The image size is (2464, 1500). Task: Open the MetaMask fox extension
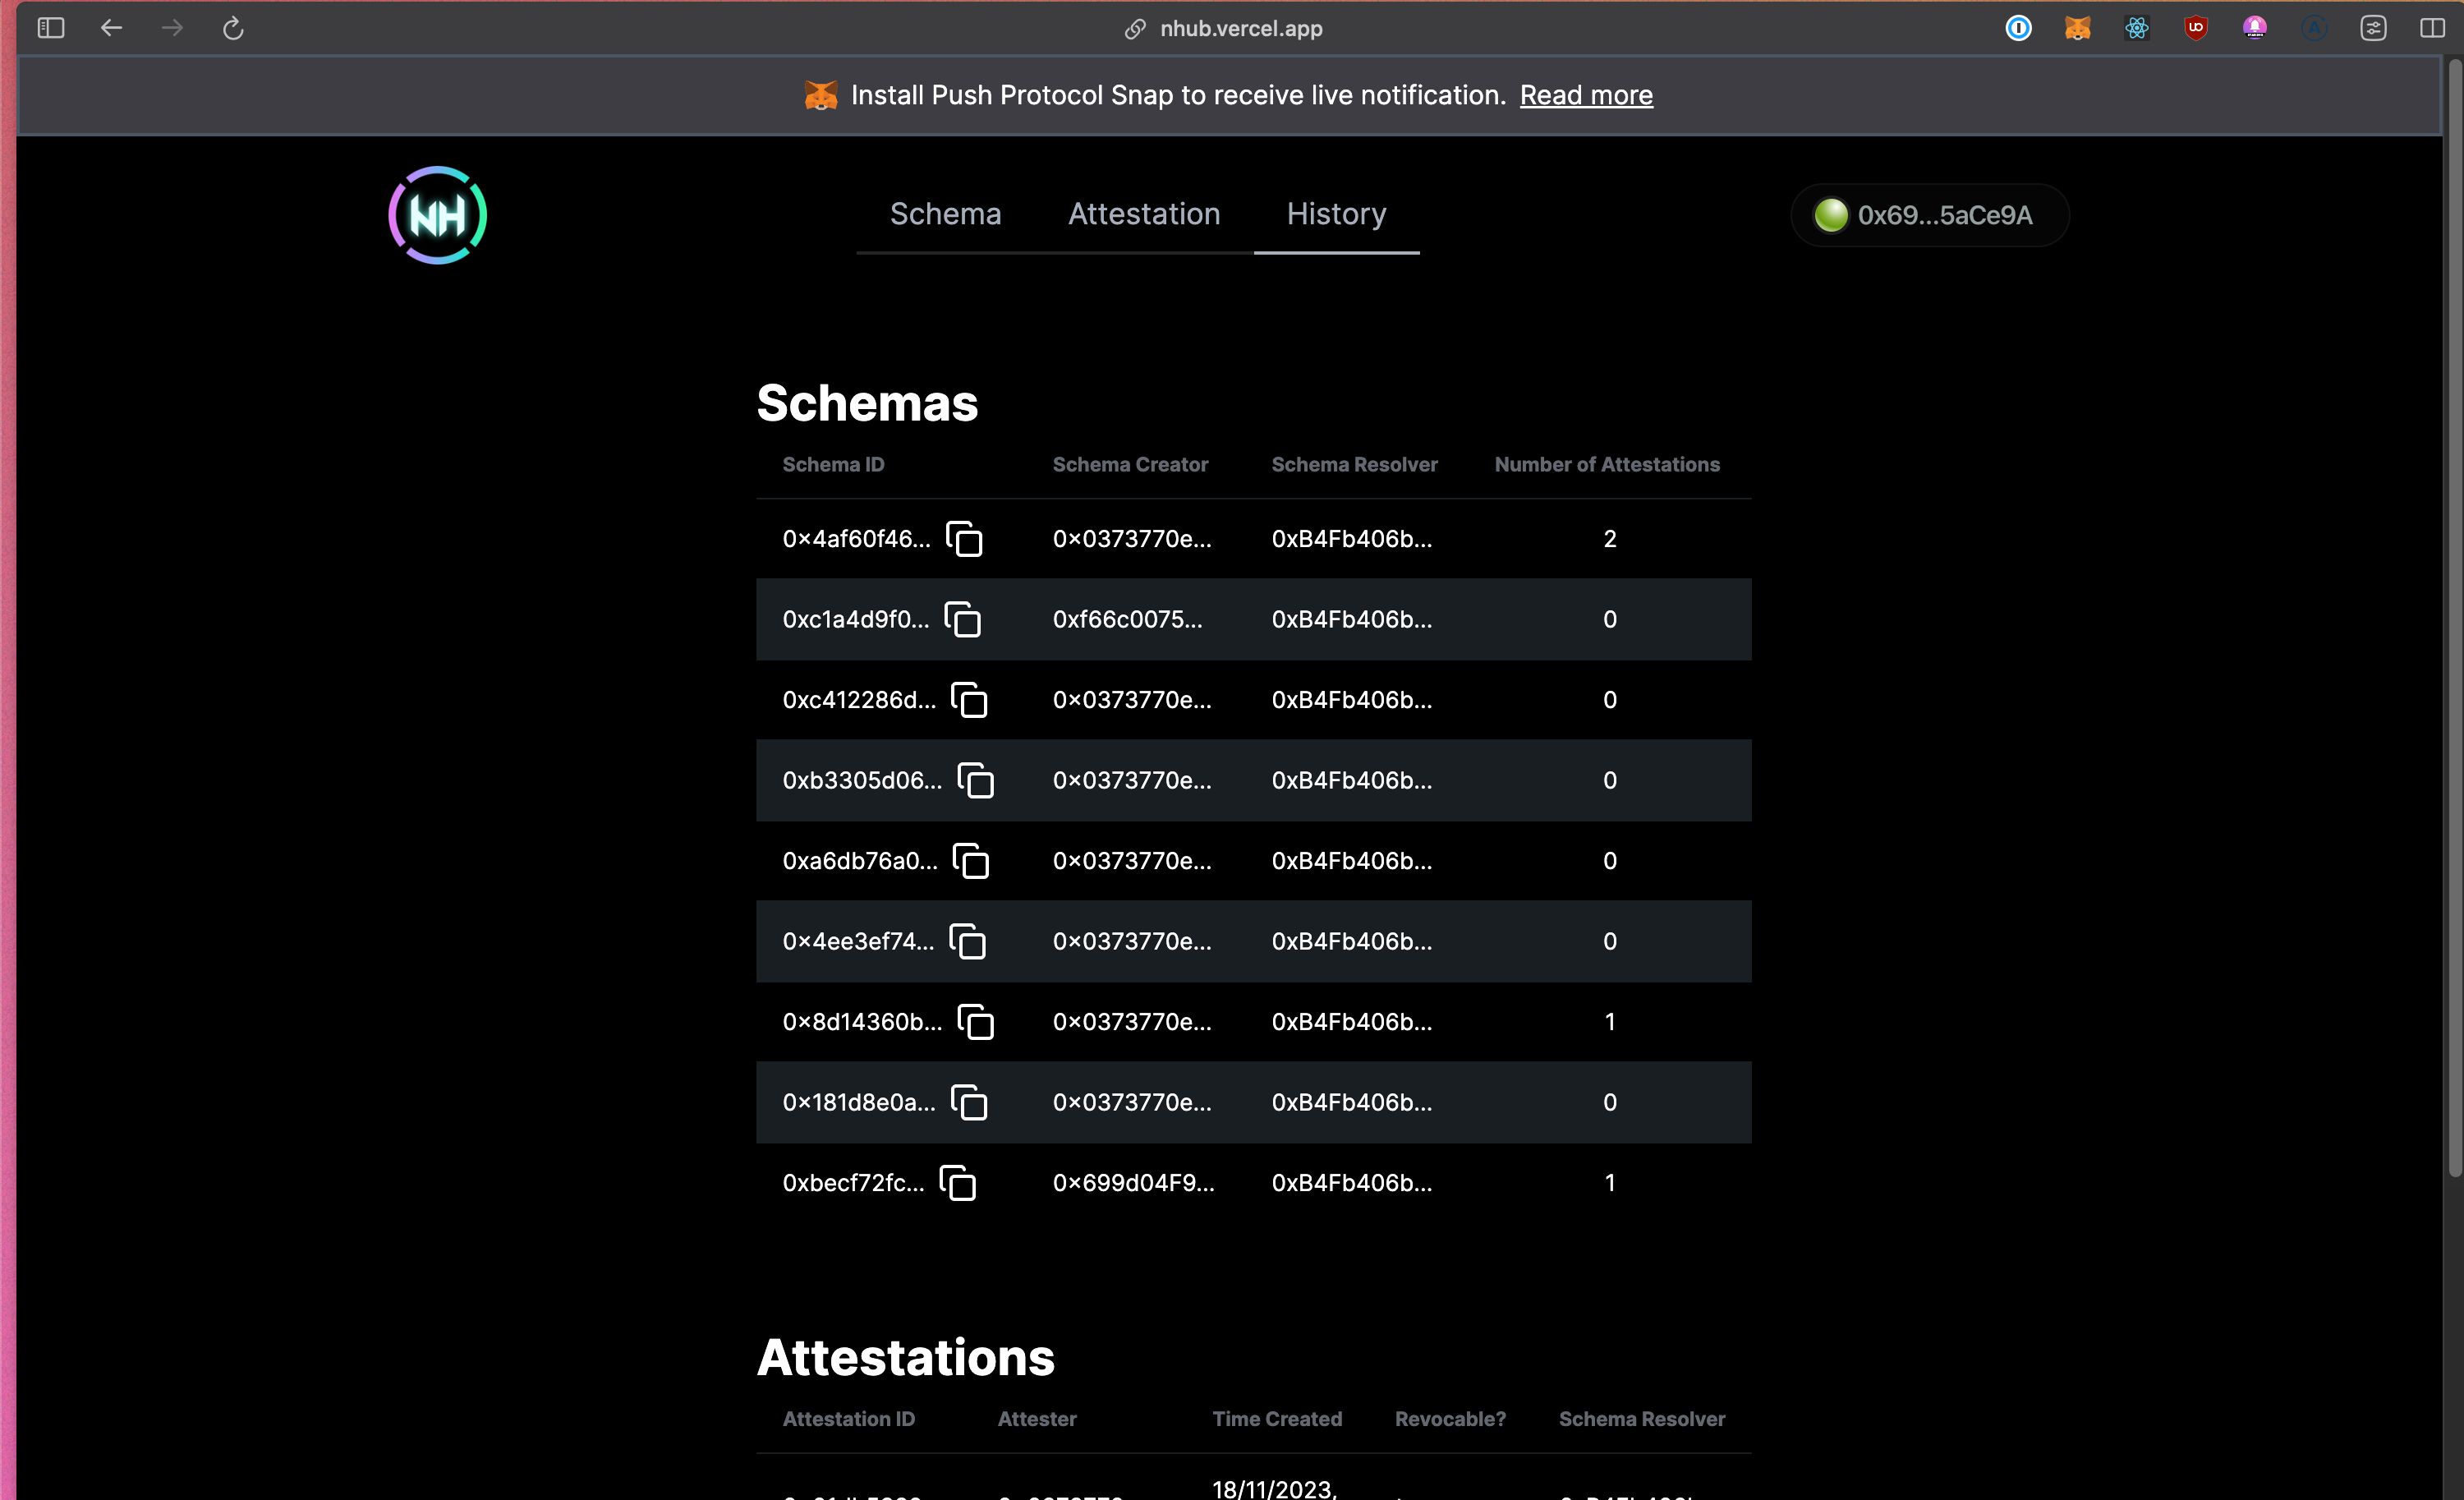(x=2077, y=28)
